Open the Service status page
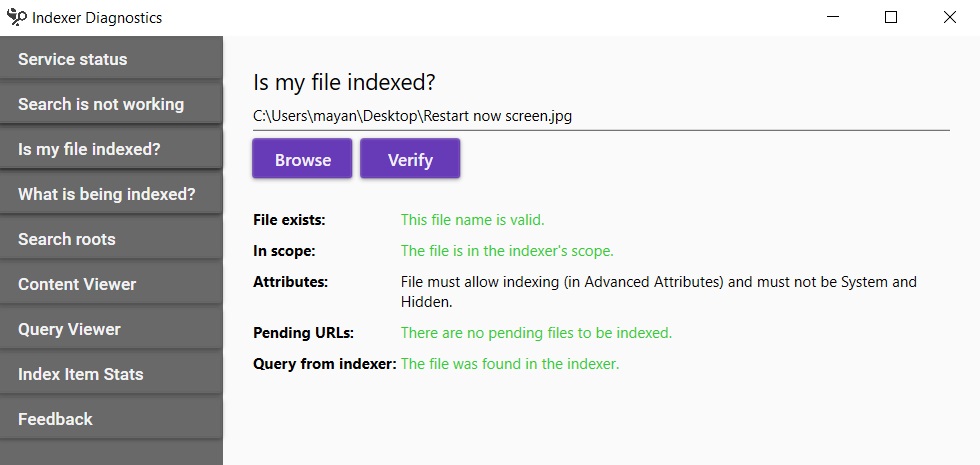The width and height of the screenshot is (980, 465). click(111, 59)
